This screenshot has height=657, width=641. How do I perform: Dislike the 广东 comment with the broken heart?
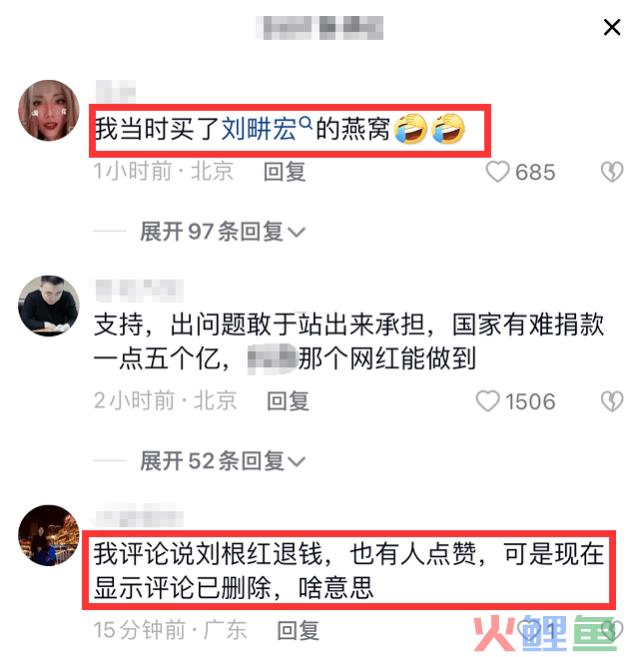(x=612, y=630)
